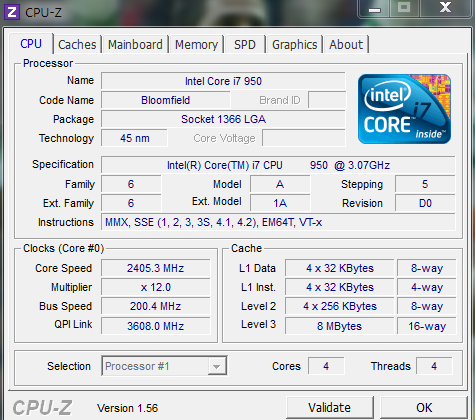
Task: Open the Processor #1 selection dropdown
Action: [164, 366]
